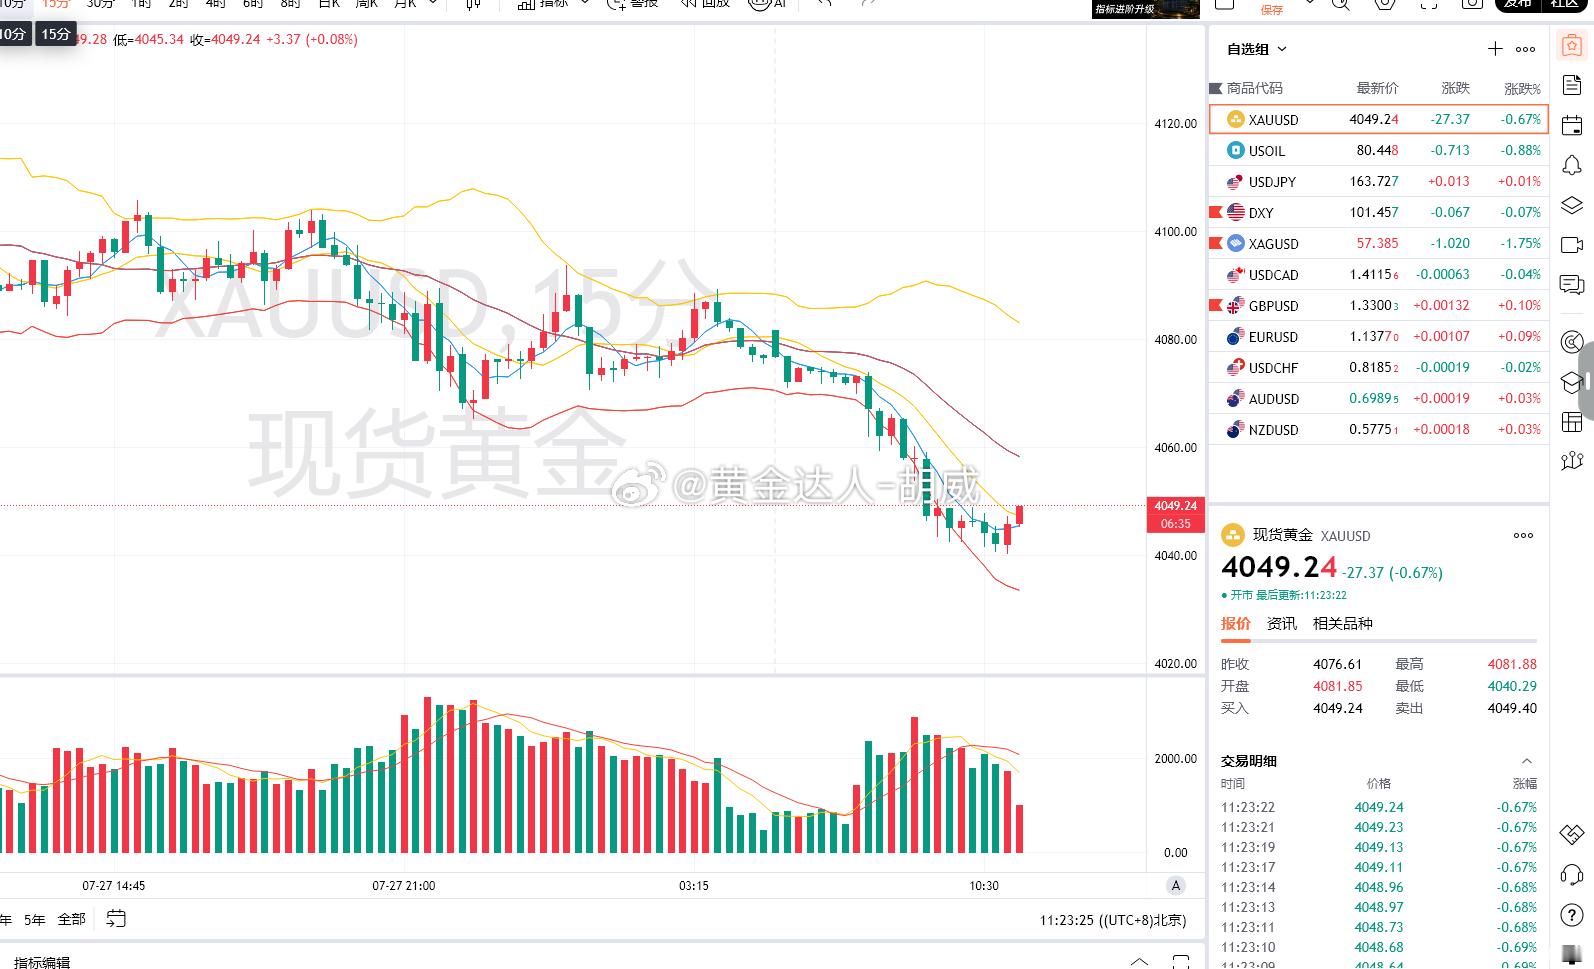Image resolution: width=1594 pixels, height=969 pixels.
Task: Open the economic calendar sidebar icon
Action: point(1572,125)
